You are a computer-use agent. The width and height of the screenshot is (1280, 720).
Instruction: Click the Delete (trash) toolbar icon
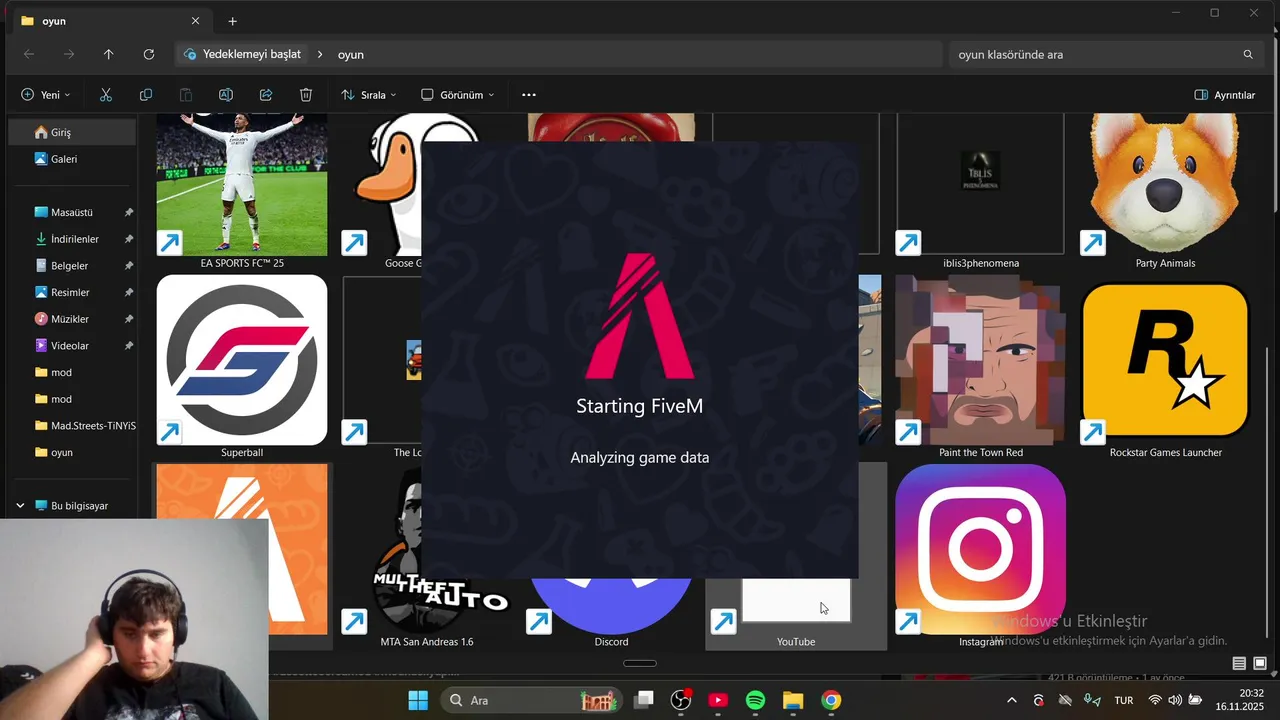coord(306,95)
